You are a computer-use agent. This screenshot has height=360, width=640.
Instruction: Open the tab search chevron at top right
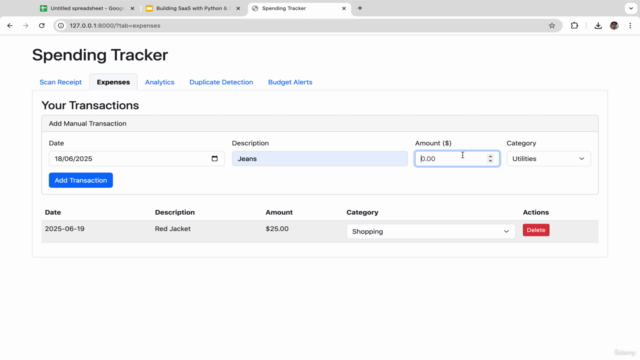(x=631, y=8)
